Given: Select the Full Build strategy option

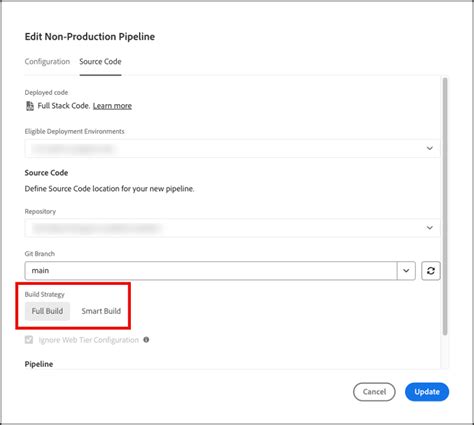Looking at the screenshot, I should [x=47, y=311].
